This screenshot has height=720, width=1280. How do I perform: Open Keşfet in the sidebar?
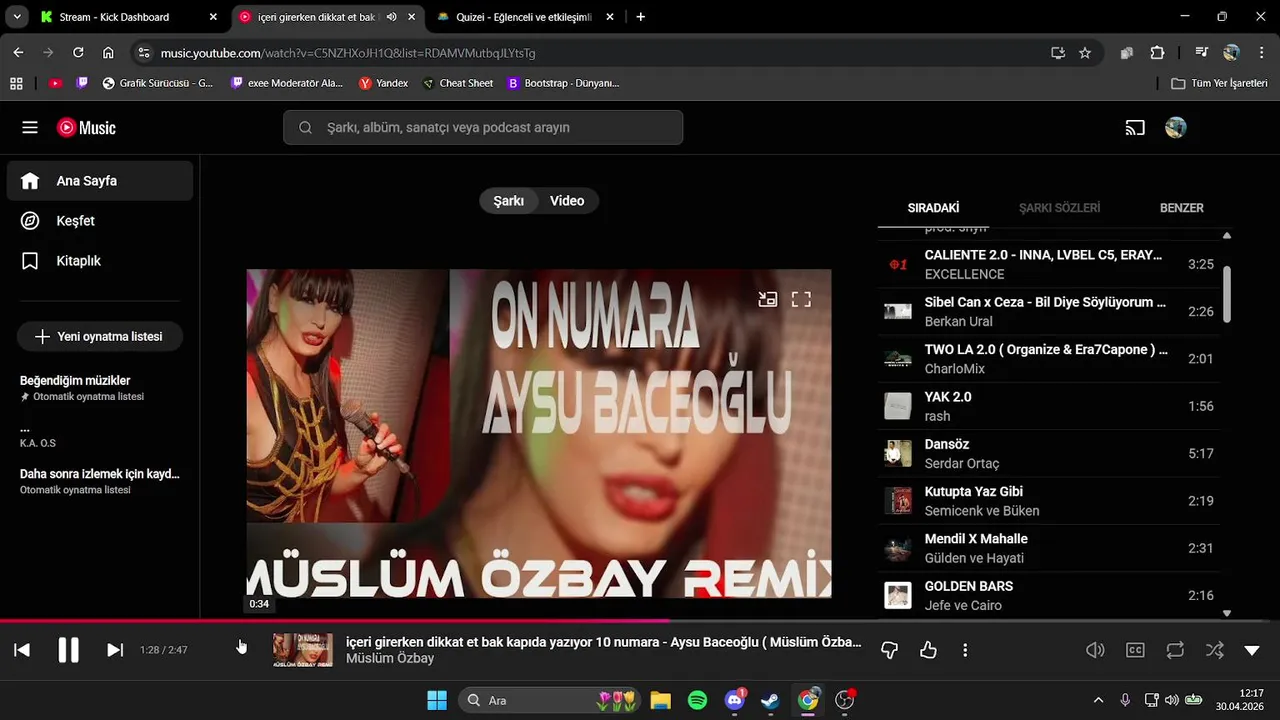coord(100,221)
